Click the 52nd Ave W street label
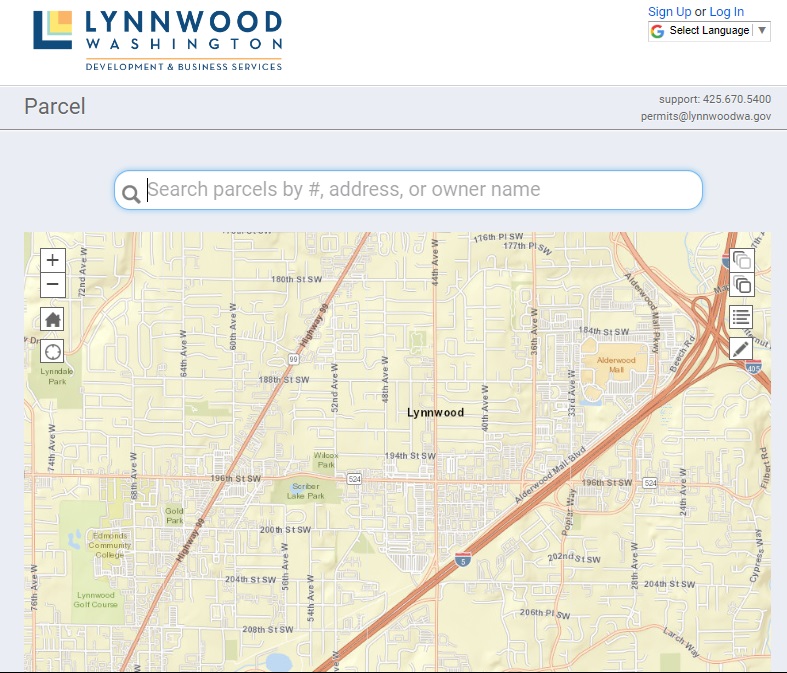 pyautogui.click(x=335, y=388)
